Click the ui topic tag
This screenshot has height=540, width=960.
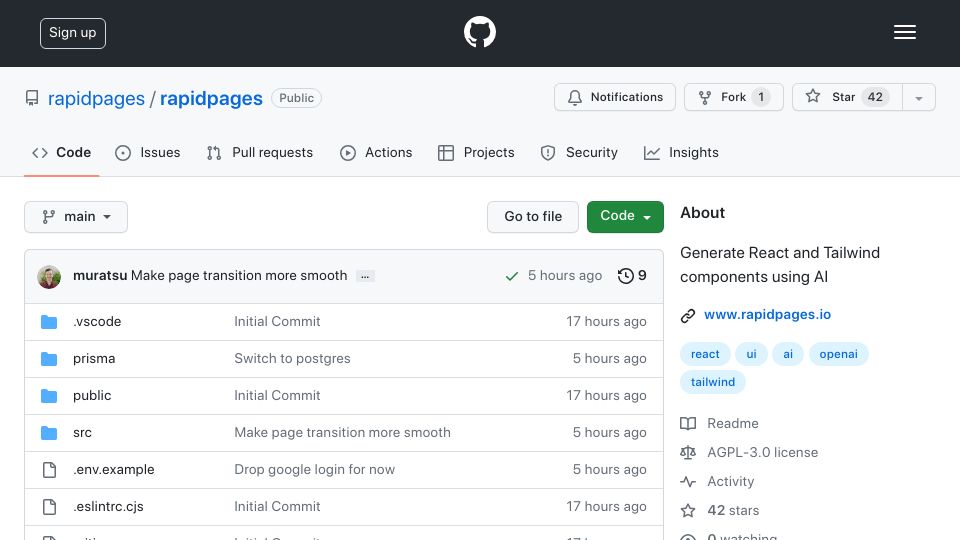(x=751, y=354)
